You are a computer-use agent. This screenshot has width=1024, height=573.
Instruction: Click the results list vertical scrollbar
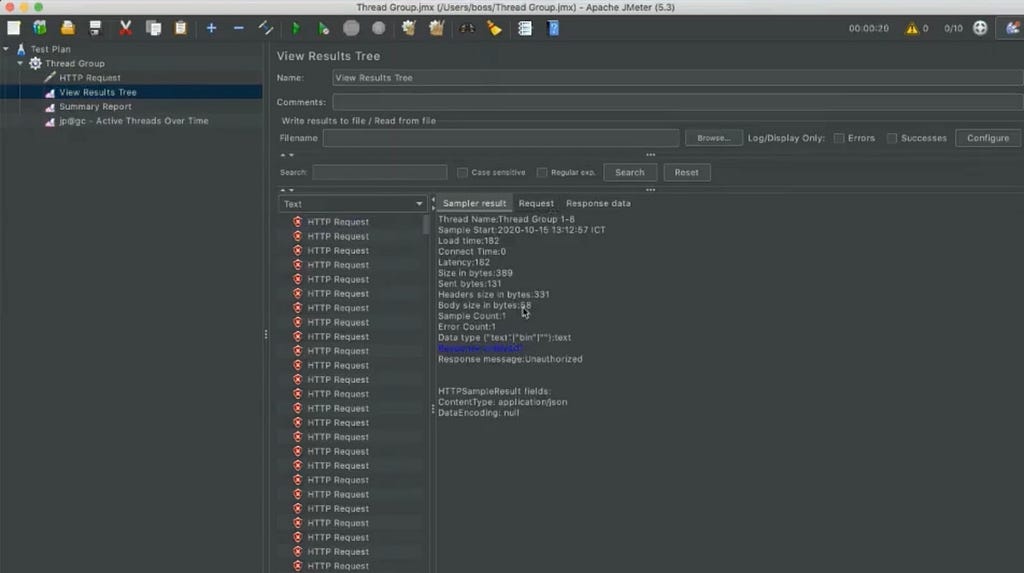(426, 225)
